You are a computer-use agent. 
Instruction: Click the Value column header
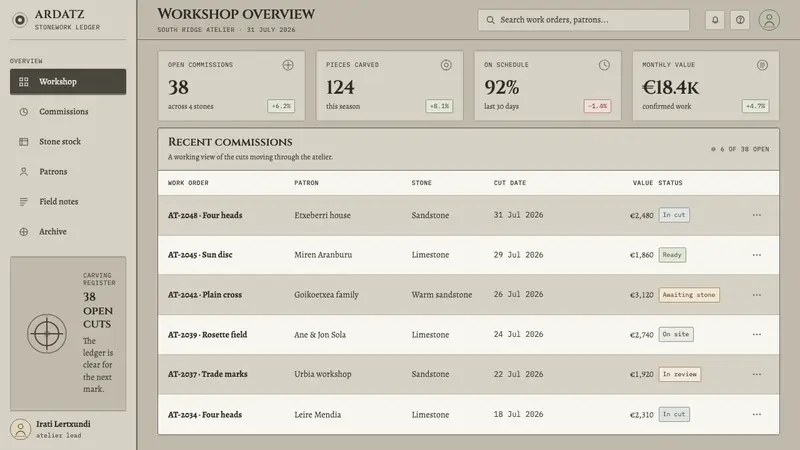[643, 183]
